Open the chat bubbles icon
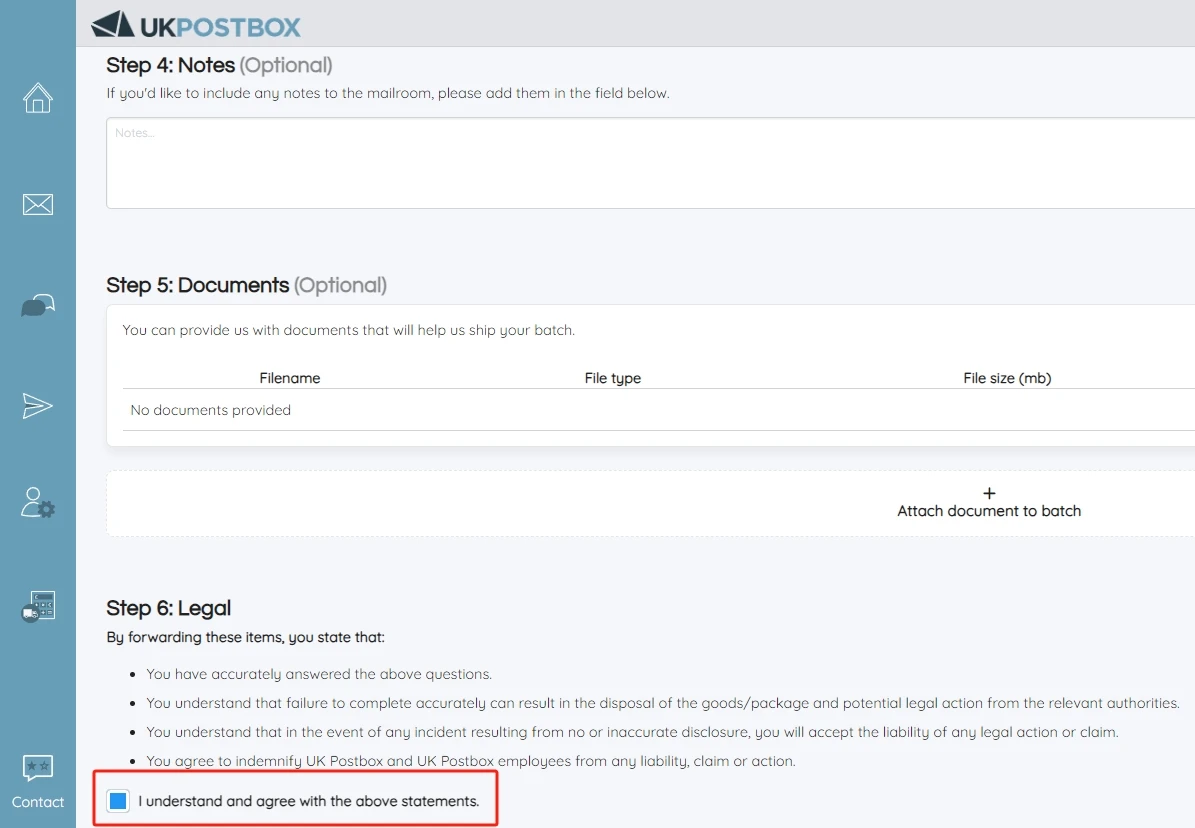The image size is (1195, 828). point(38,306)
